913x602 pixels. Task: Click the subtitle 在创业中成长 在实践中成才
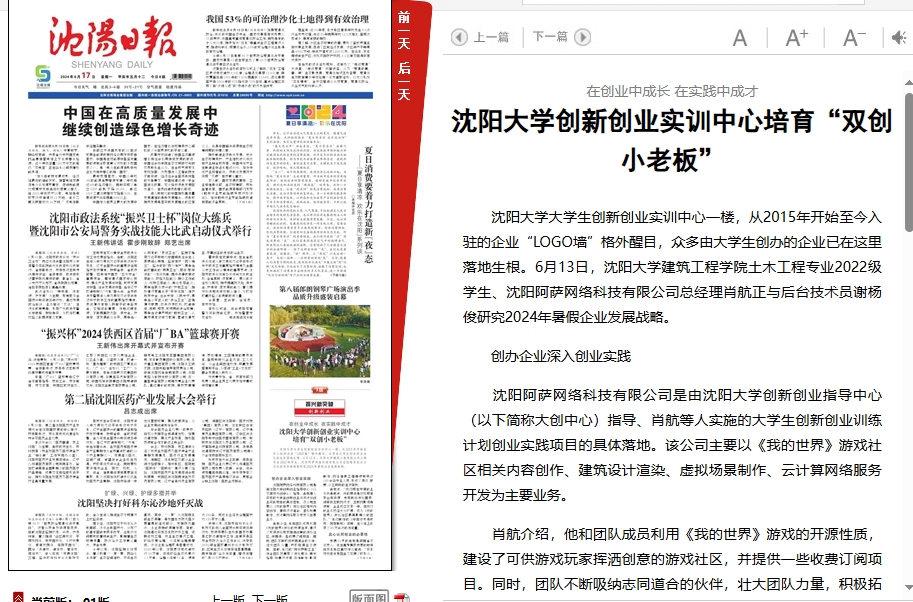672,91
